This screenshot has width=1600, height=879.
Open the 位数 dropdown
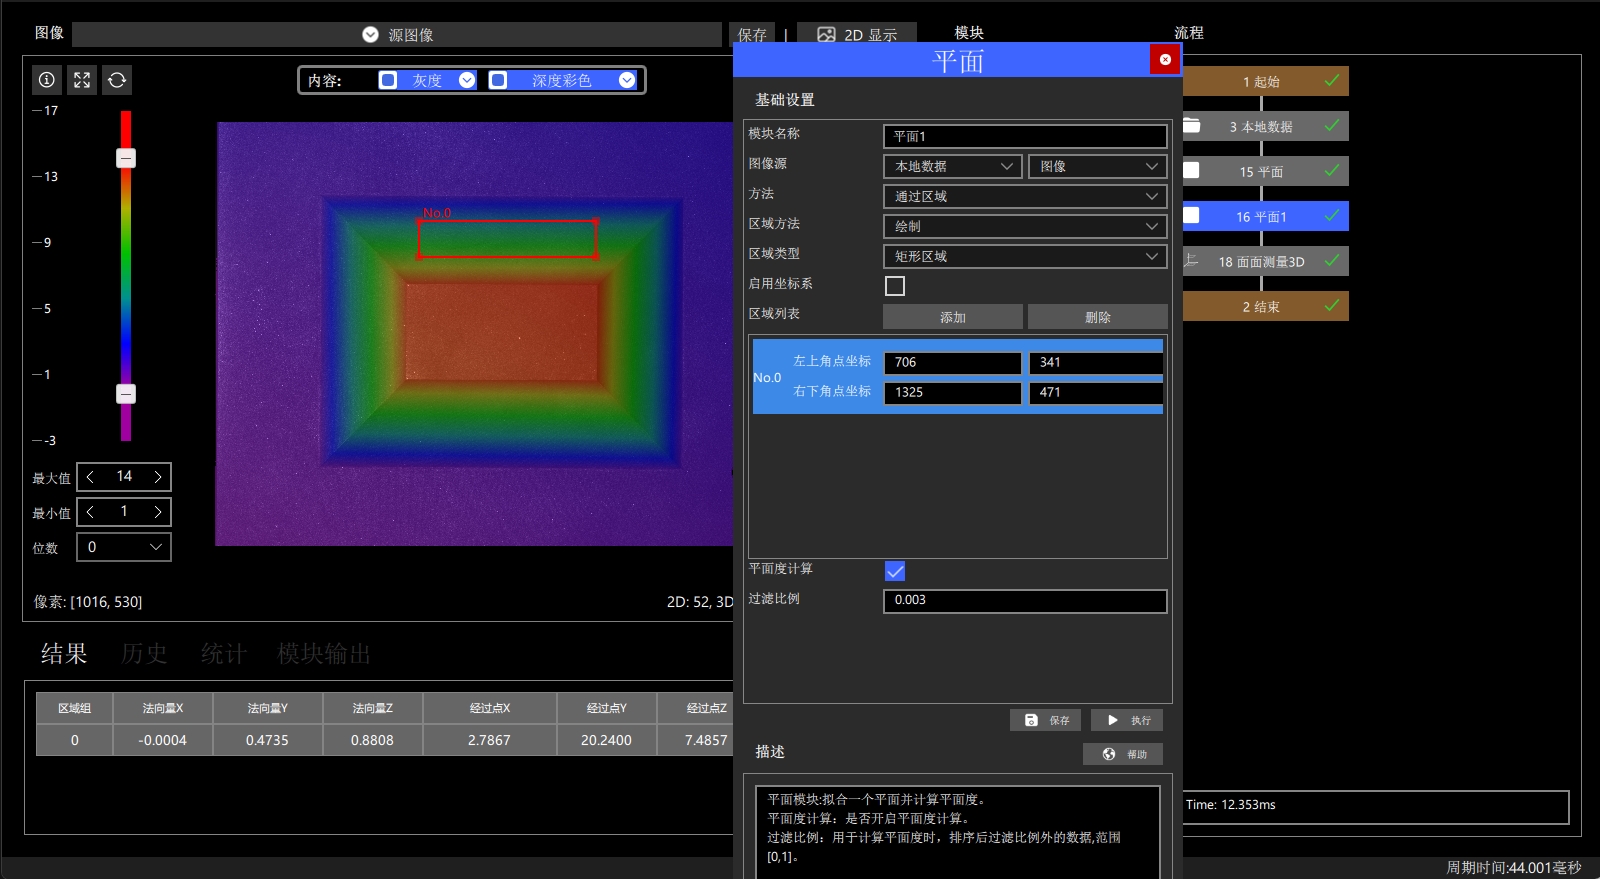(124, 547)
